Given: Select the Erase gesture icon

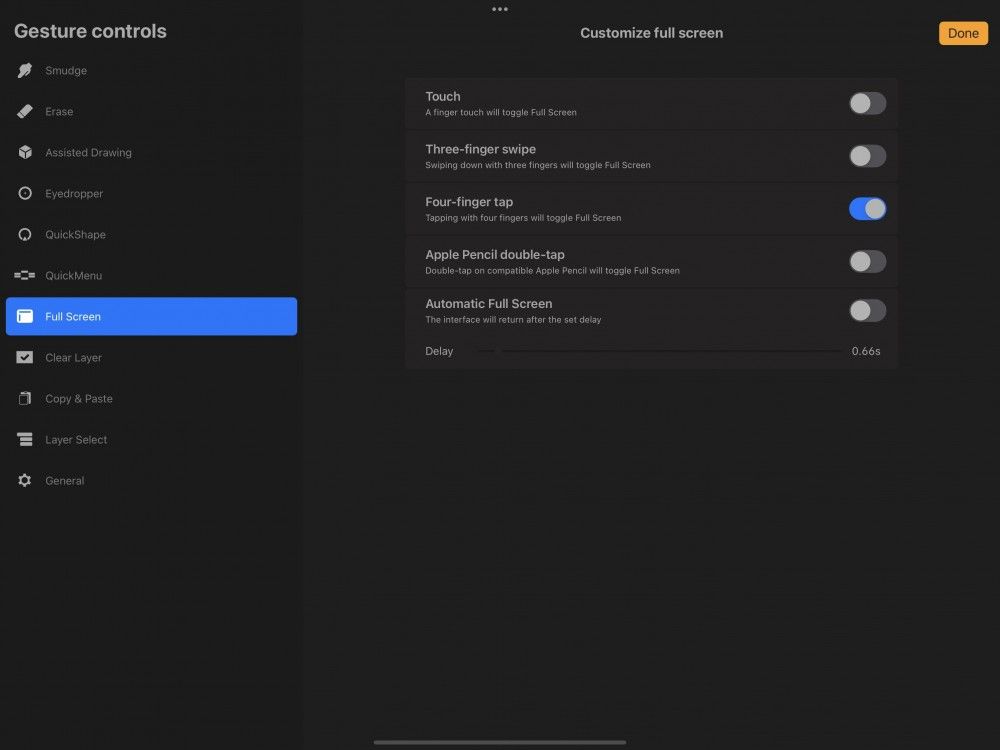Looking at the screenshot, I should [23, 111].
